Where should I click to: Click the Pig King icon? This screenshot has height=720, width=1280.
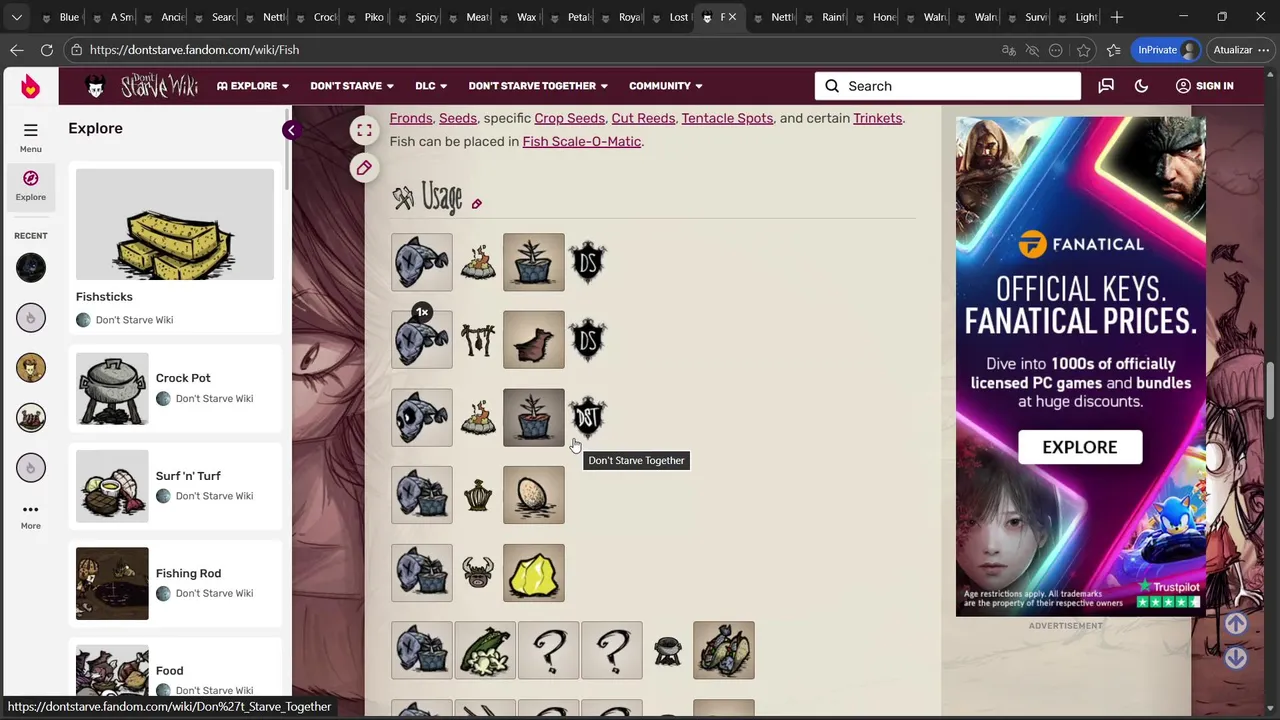point(478,573)
